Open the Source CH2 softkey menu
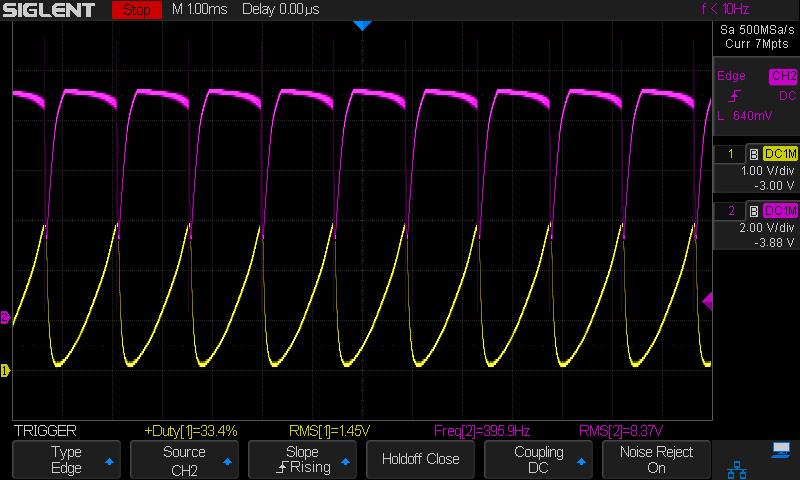Viewport: 800px width, 480px height. click(184, 460)
